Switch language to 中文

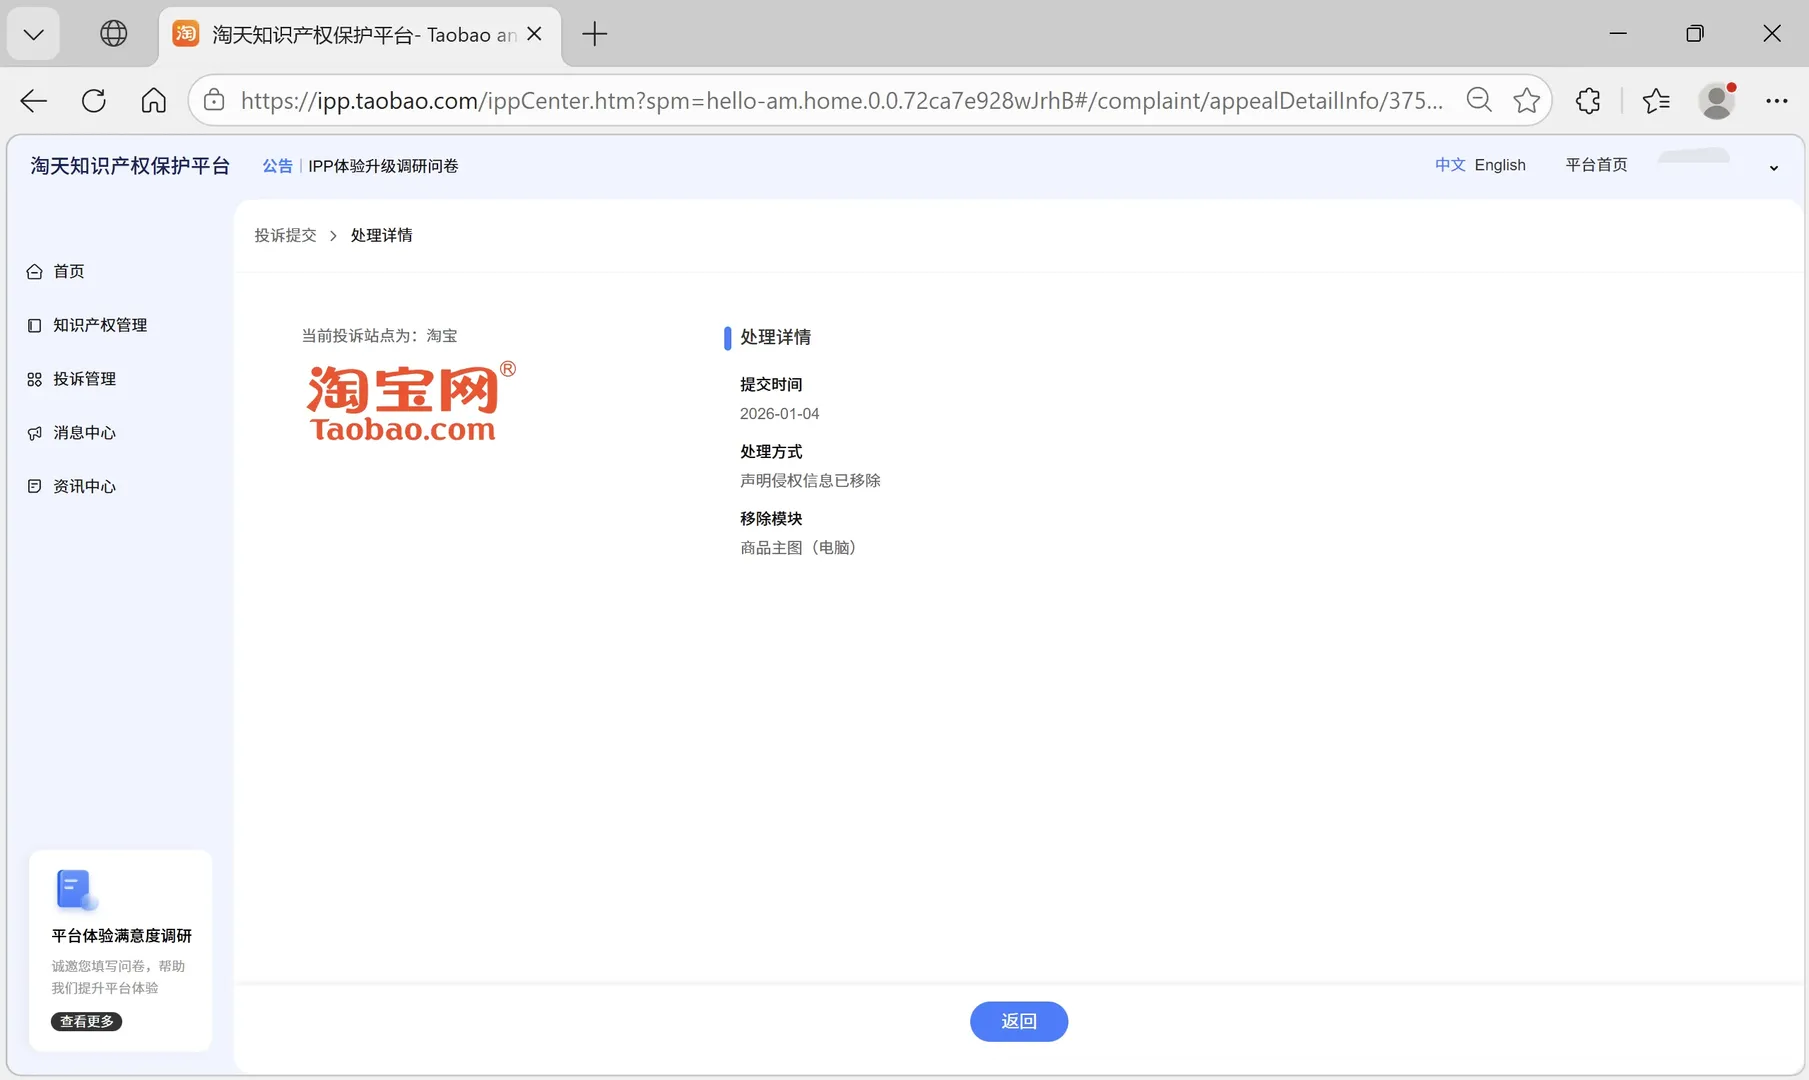pos(1450,165)
